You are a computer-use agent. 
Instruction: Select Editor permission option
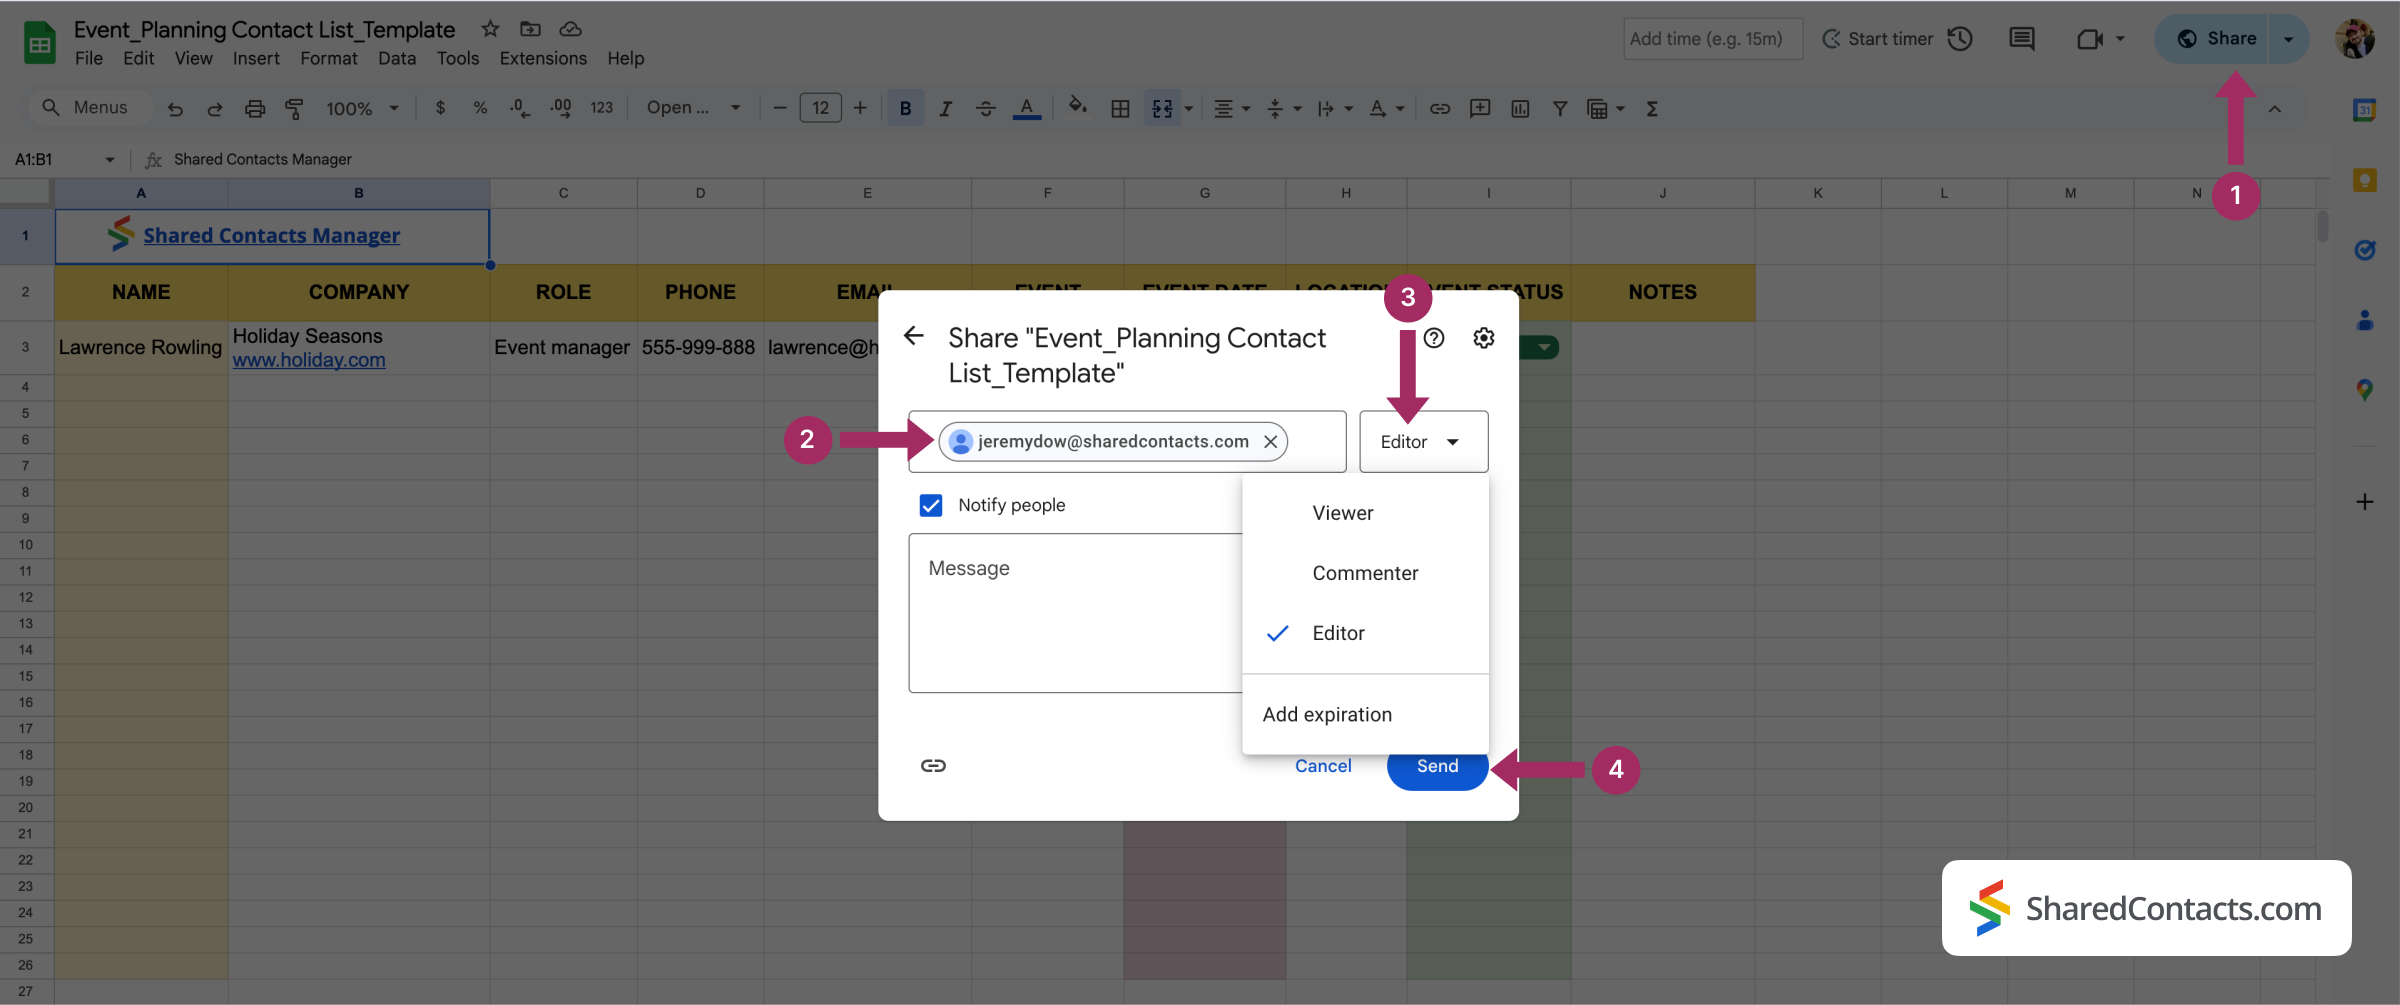1365,633
